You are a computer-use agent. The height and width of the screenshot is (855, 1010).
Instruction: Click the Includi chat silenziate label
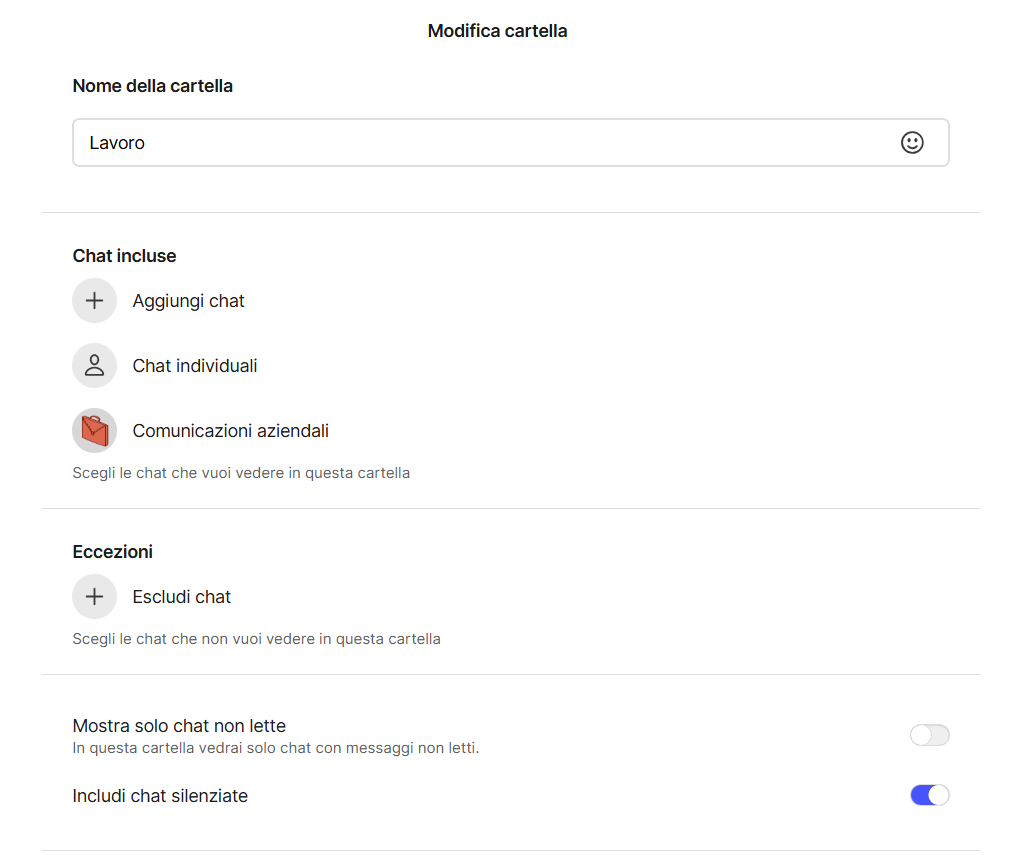click(160, 796)
